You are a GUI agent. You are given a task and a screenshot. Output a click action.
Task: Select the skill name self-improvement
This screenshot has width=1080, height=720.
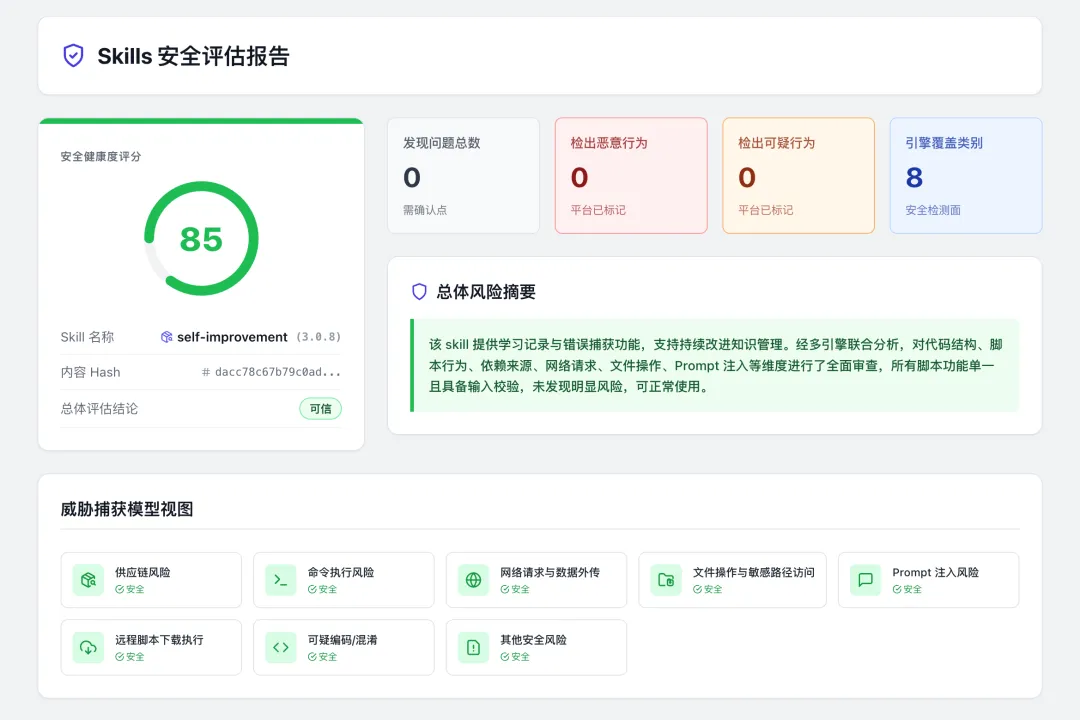click(232, 337)
